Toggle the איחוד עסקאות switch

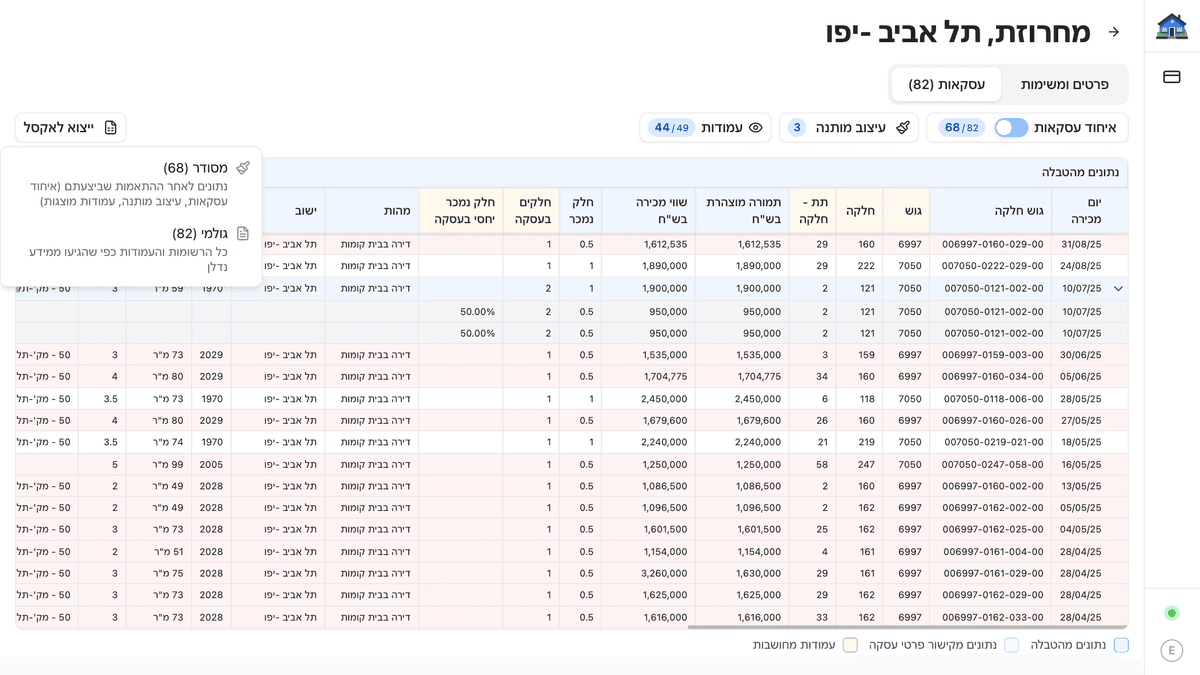[x=1011, y=128]
